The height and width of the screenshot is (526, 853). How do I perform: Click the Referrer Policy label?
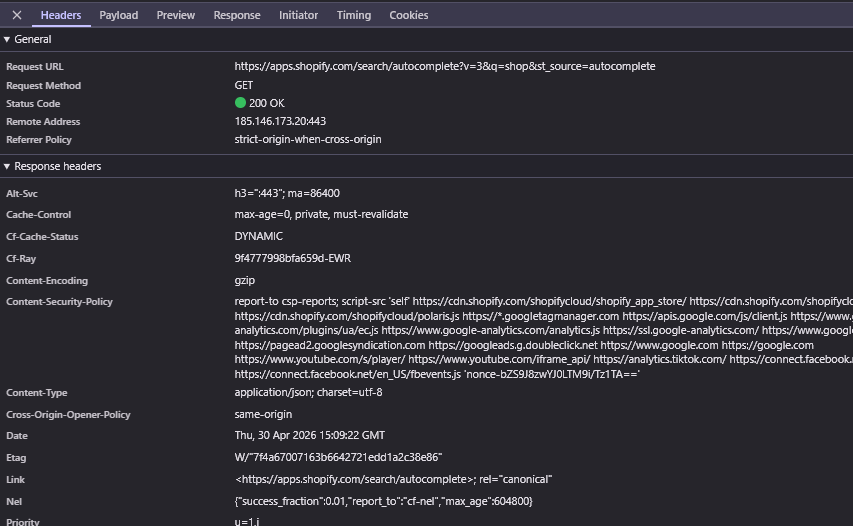tap(39, 140)
